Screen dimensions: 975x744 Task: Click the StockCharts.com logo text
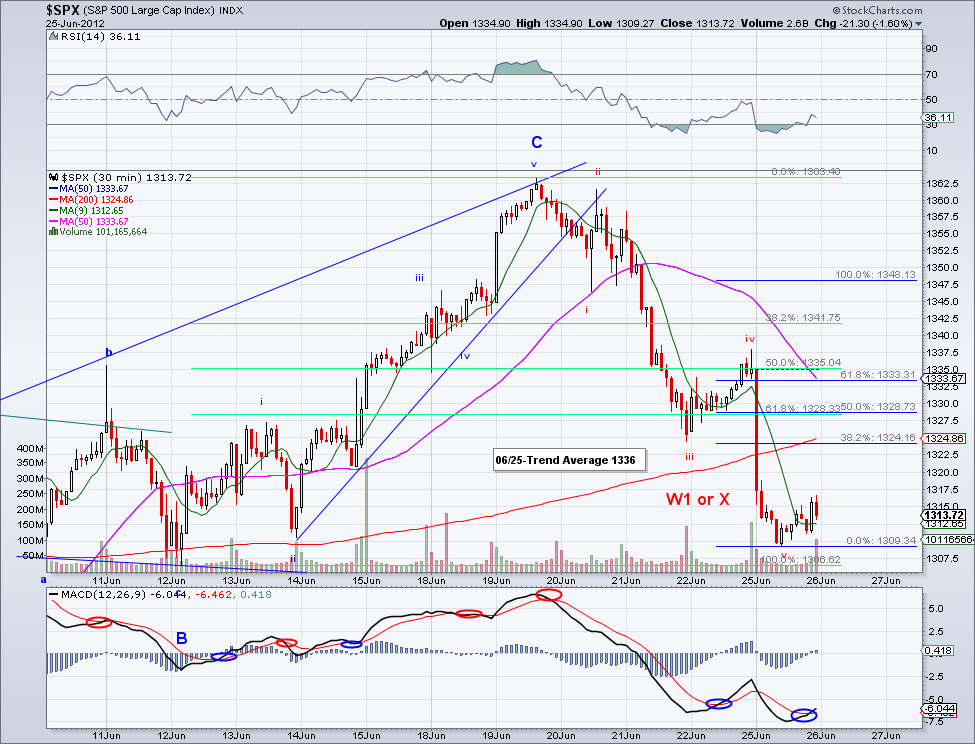coord(877,10)
